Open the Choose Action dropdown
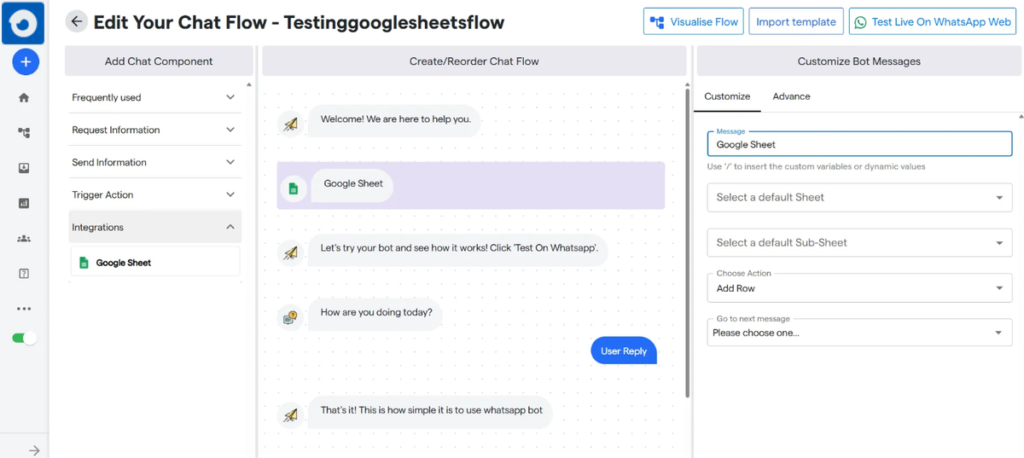This screenshot has width=1024, height=458. pos(859,288)
